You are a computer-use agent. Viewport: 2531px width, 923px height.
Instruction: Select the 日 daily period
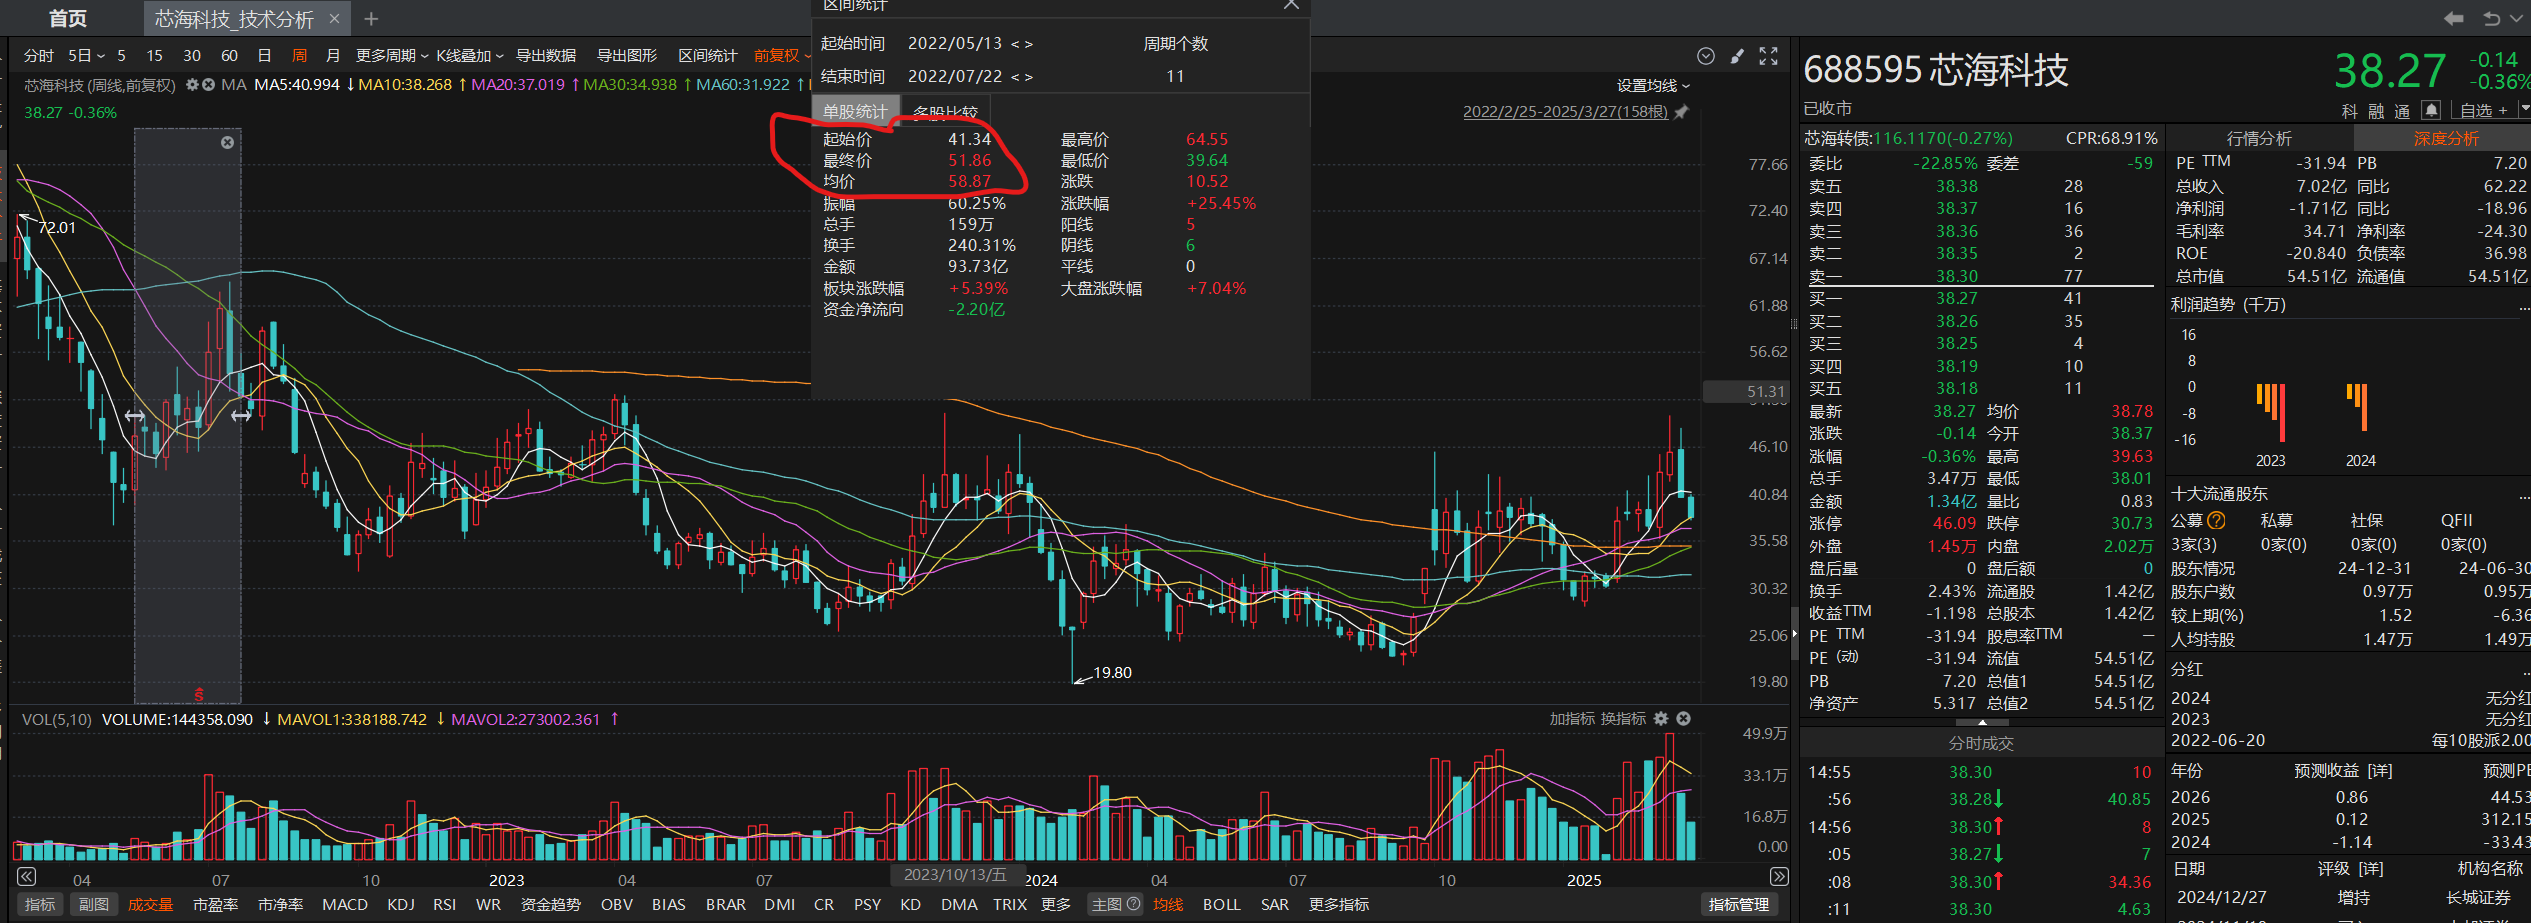pos(264,56)
